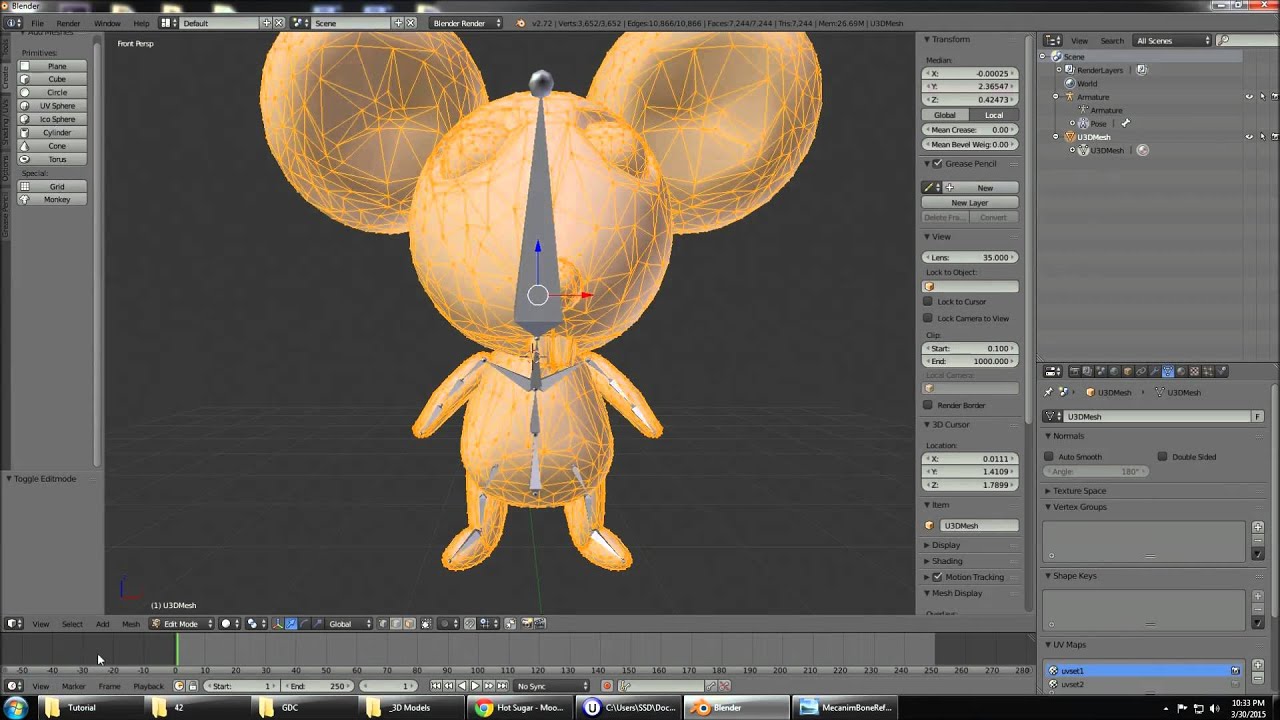Screen dimensions: 1280x720
Task: Toggle Armature visibility eye in outliner
Action: point(1249,97)
